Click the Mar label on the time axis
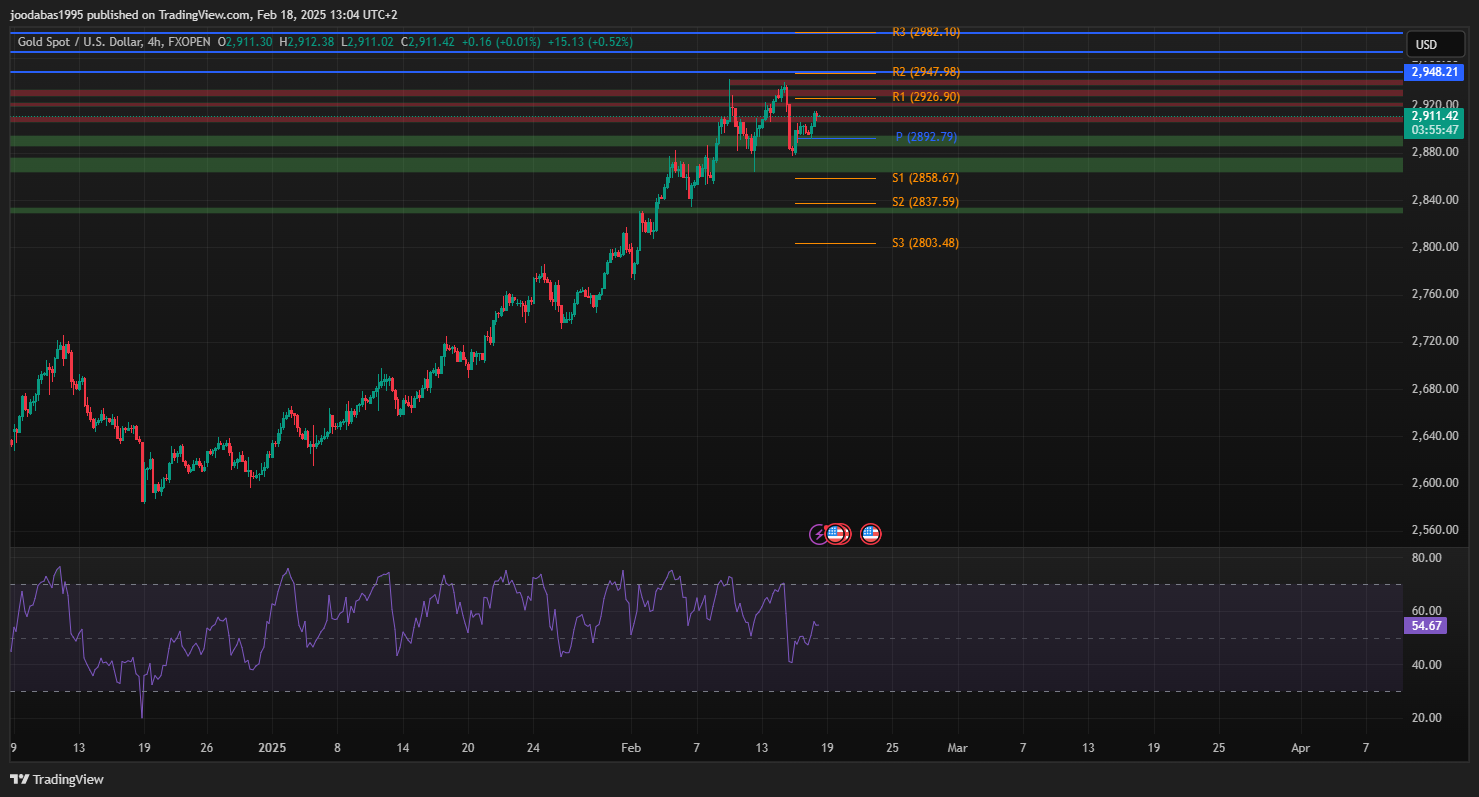The width and height of the screenshot is (1479, 797). tap(958, 747)
